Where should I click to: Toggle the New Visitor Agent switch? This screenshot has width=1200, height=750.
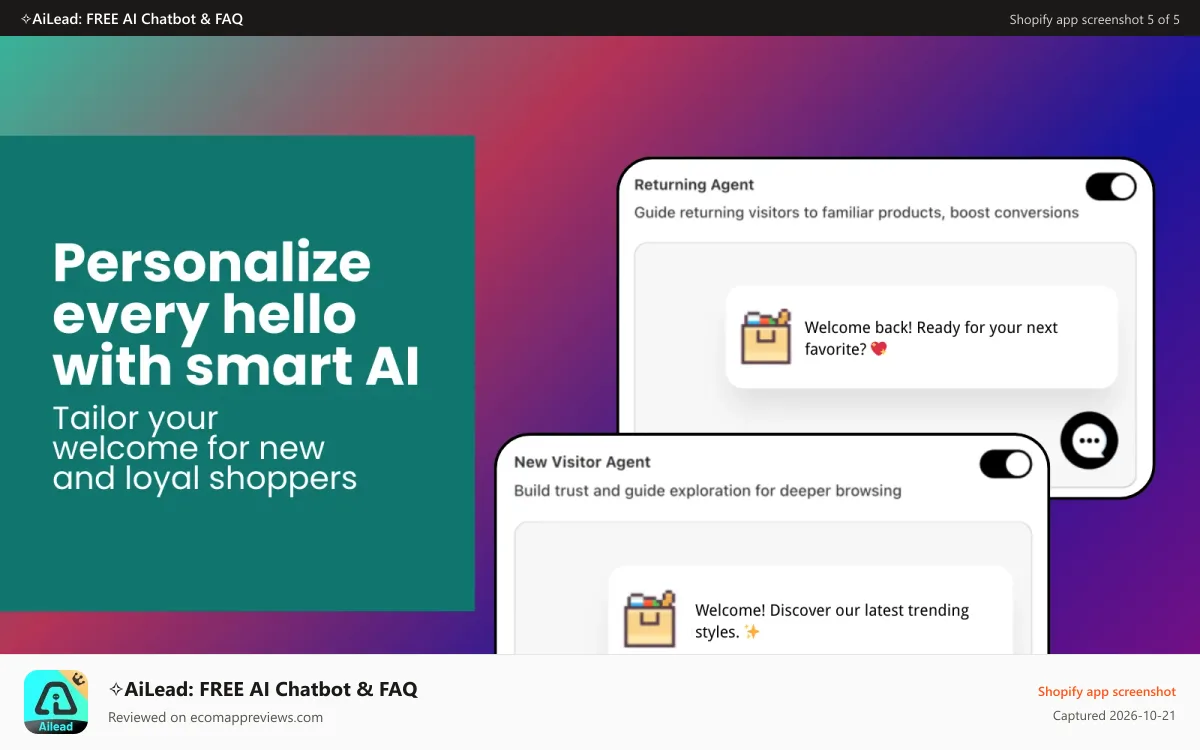(1005, 464)
